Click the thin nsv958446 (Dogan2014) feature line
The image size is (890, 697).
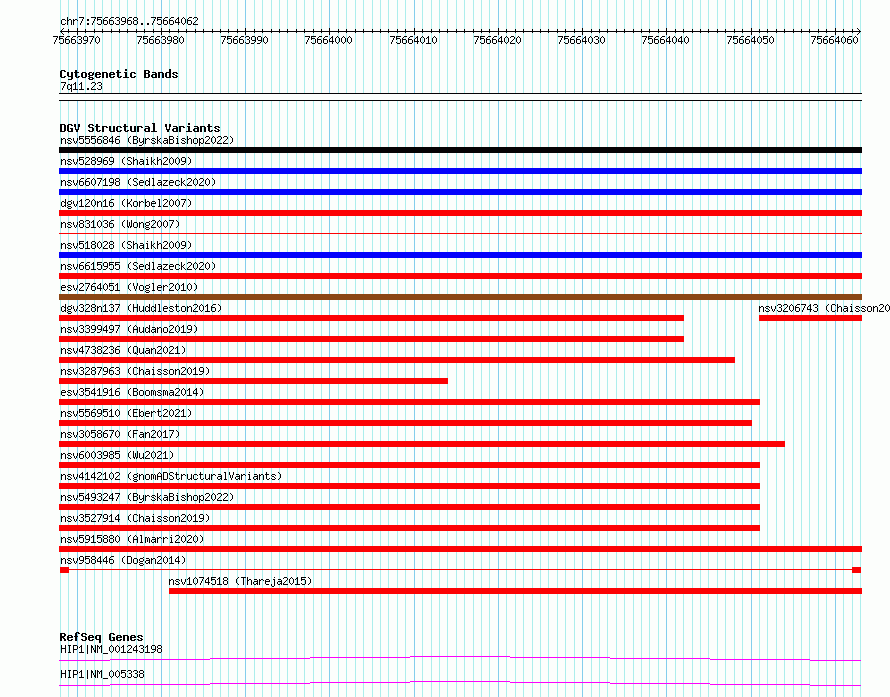460,570
